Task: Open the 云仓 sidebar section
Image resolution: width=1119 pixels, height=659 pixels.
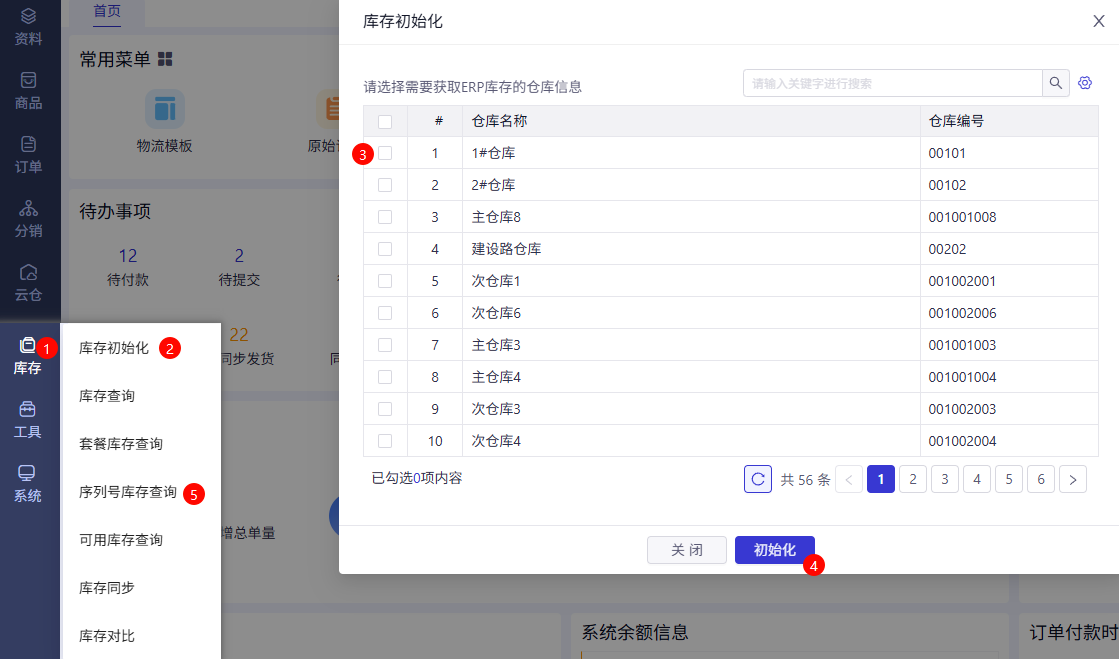Action: point(29,283)
